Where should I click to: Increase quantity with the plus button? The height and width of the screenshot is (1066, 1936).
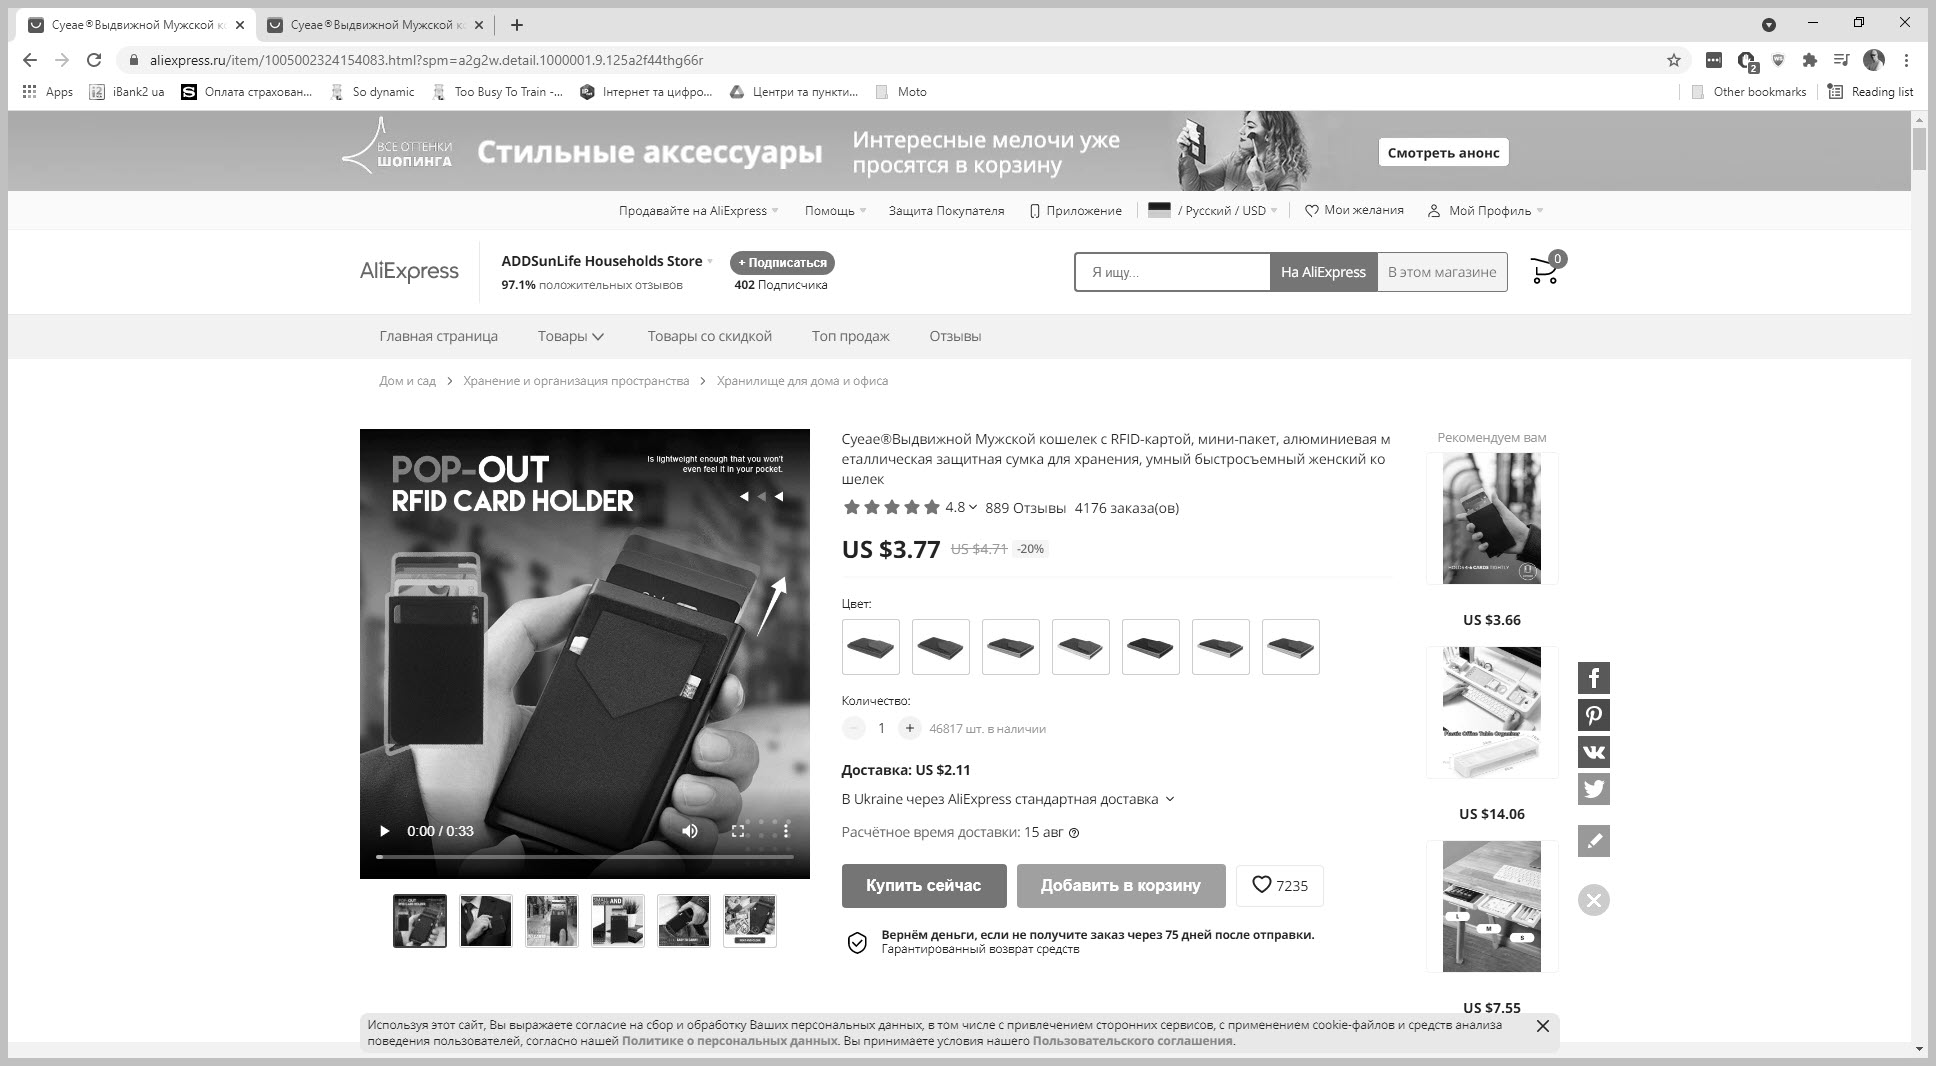(x=909, y=728)
